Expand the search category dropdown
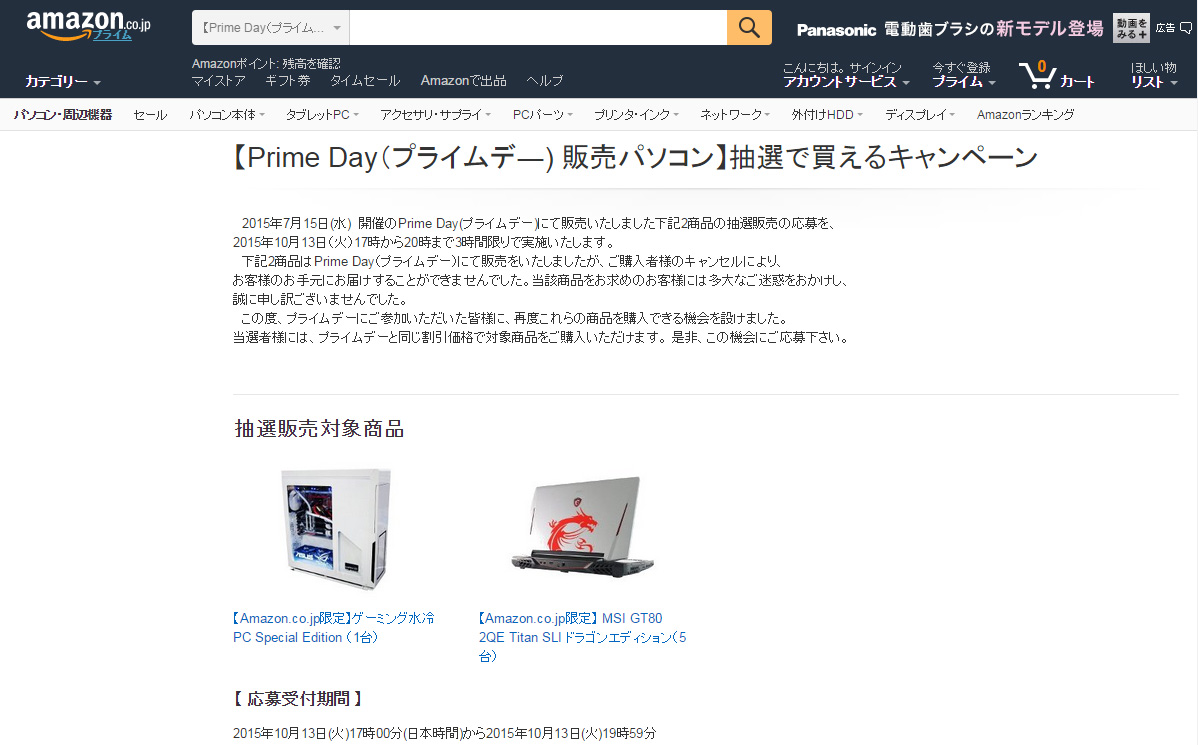Image resolution: width=1198 pixels, height=745 pixels. (x=270, y=28)
